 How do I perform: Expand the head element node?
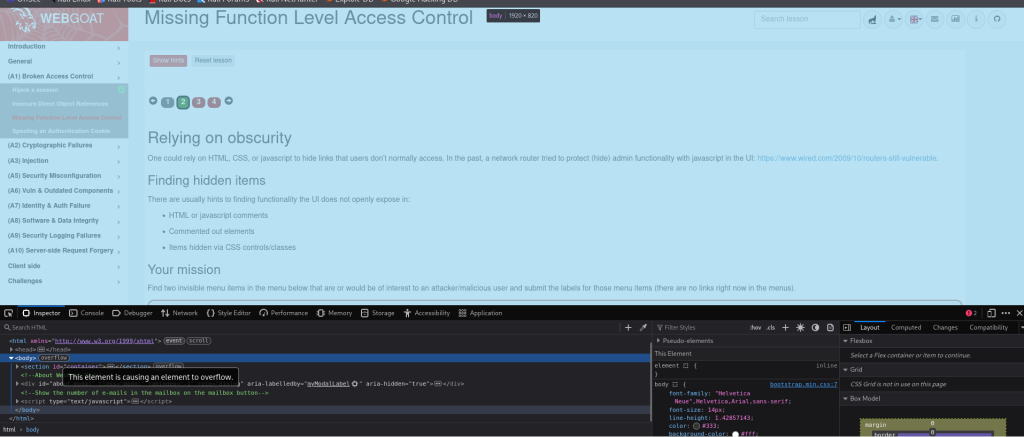tap(12, 349)
